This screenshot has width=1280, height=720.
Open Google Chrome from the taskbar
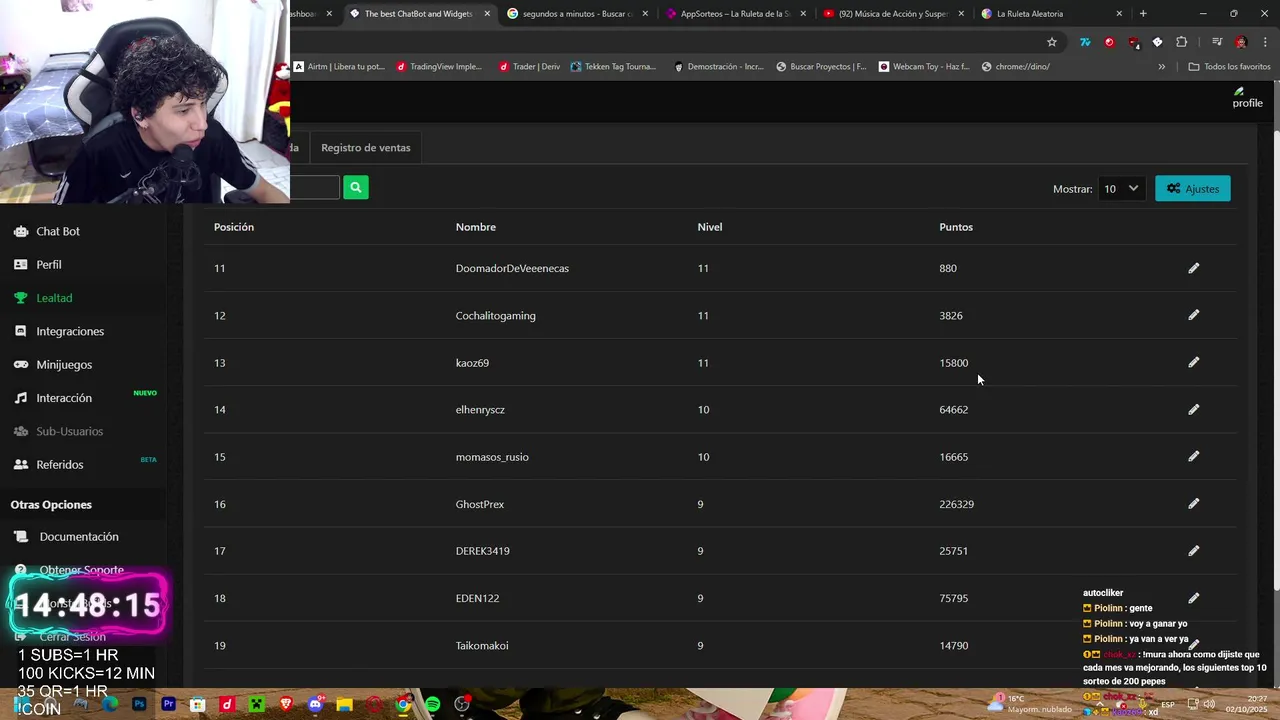pos(403,704)
